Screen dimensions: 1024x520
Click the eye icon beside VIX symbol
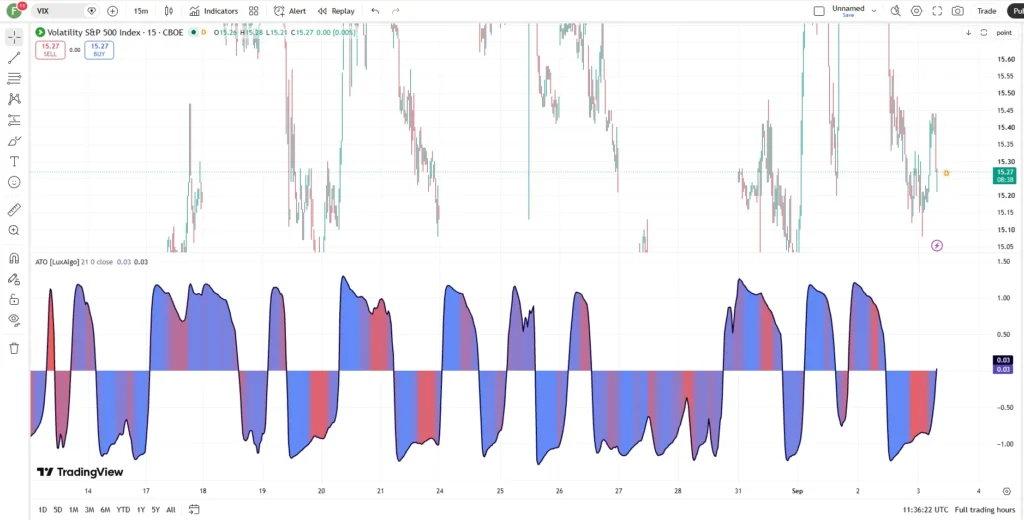coord(91,11)
